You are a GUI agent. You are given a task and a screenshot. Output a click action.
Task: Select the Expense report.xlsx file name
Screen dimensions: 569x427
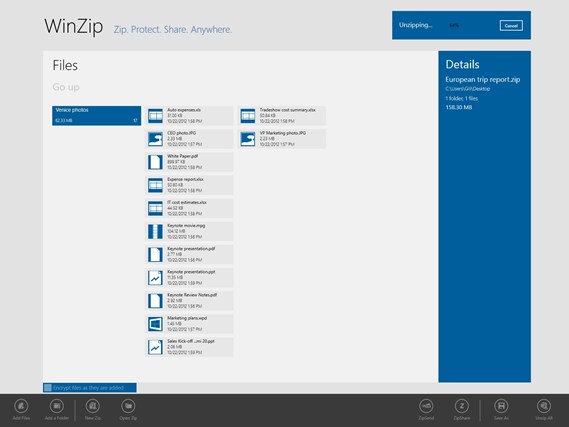(x=185, y=179)
